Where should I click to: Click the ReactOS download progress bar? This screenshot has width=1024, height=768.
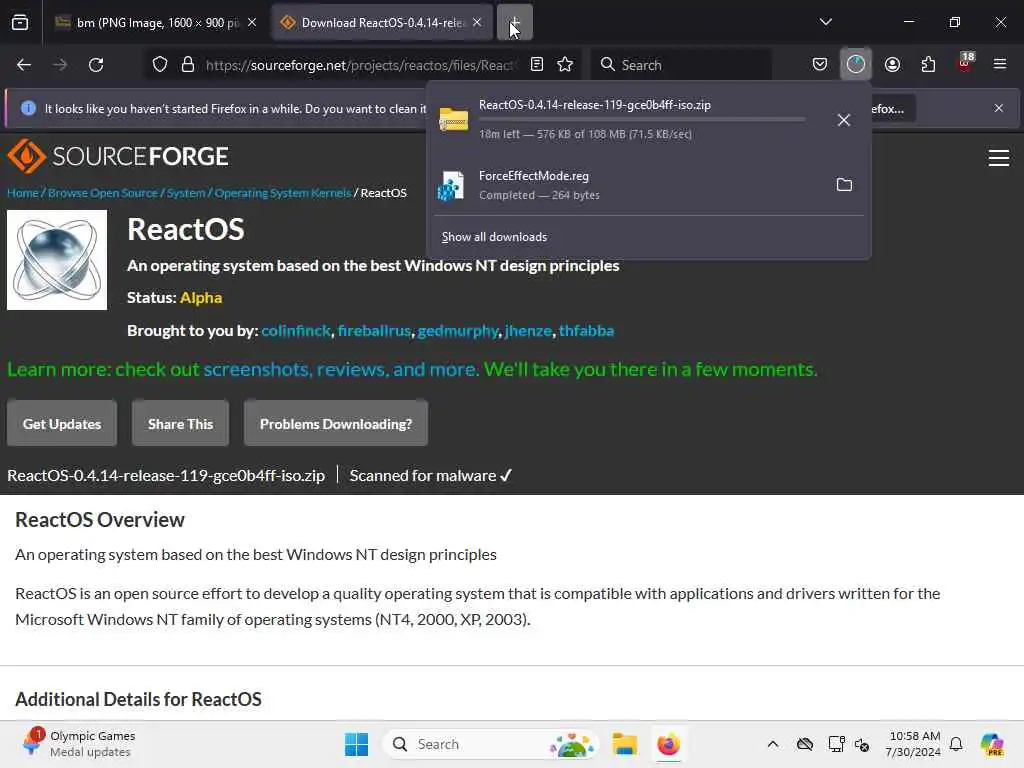[642, 120]
